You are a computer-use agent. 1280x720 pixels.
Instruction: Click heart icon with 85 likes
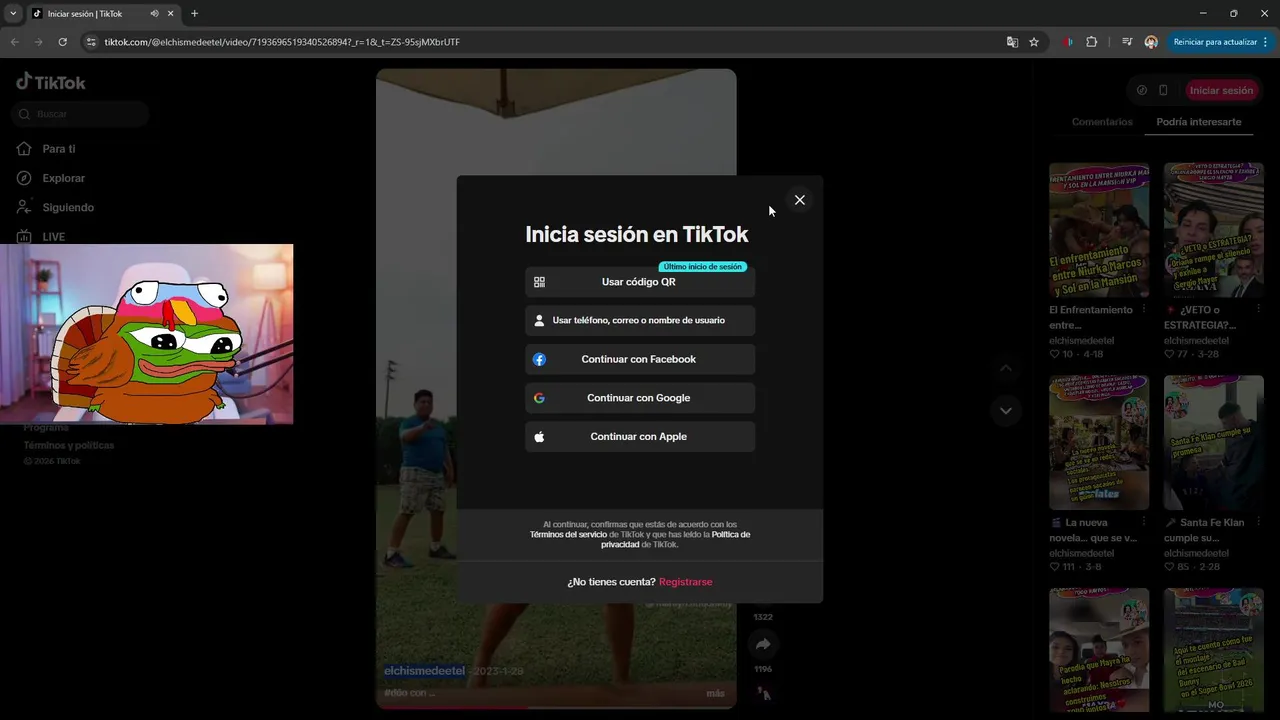coord(1169,567)
